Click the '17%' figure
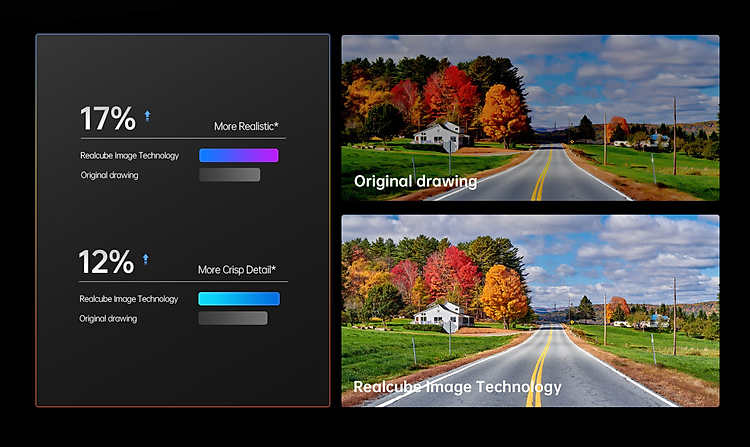This screenshot has width=750, height=447. coord(108,119)
